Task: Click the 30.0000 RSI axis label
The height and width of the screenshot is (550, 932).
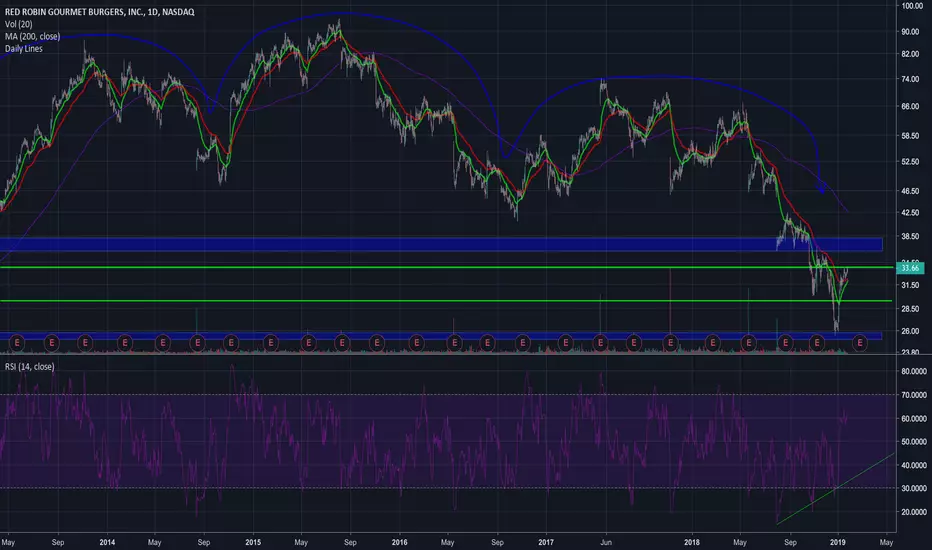Action: [x=914, y=488]
